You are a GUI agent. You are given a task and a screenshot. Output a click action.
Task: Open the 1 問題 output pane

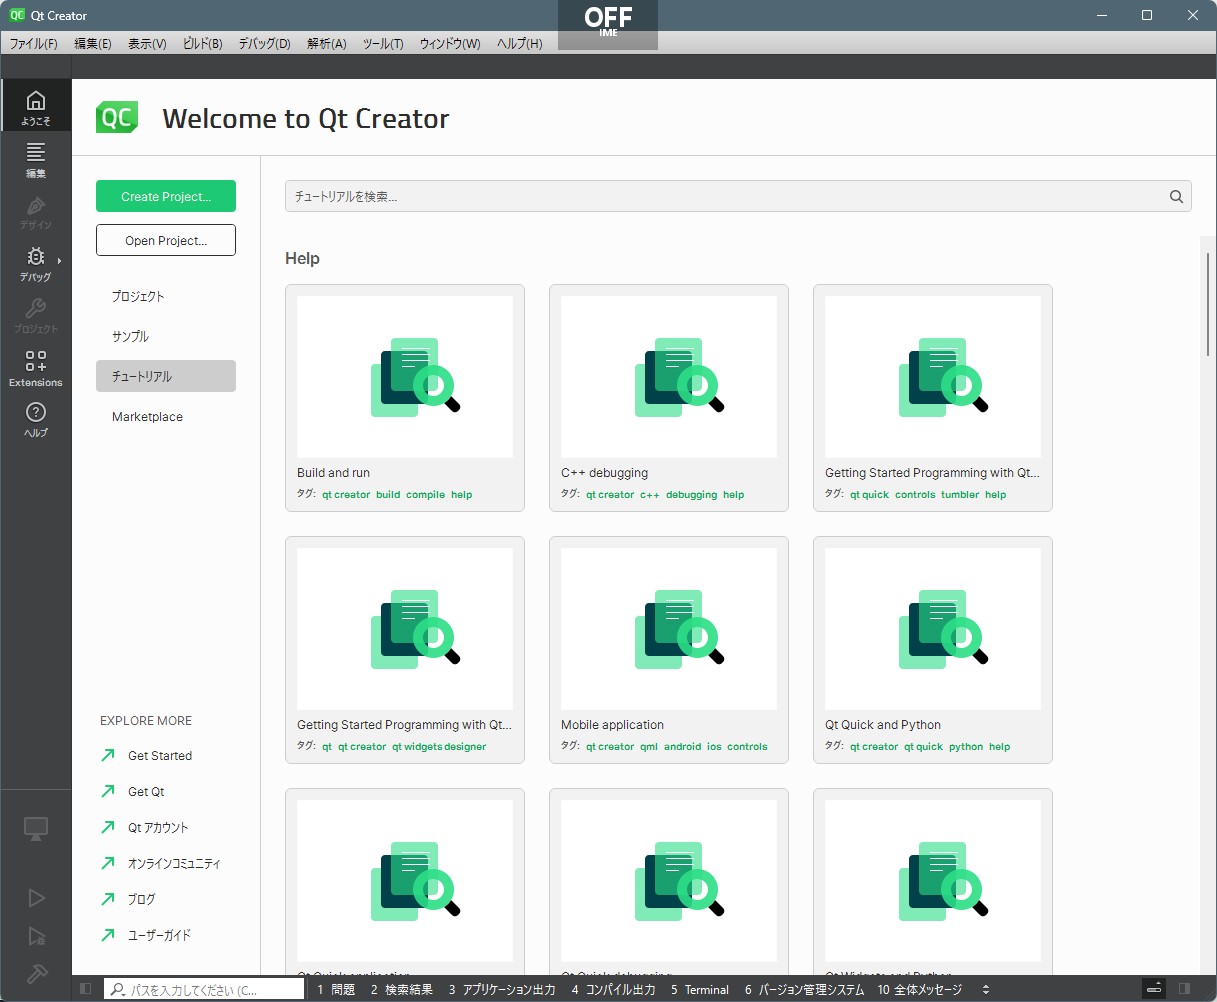pyautogui.click(x=336, y=990)
